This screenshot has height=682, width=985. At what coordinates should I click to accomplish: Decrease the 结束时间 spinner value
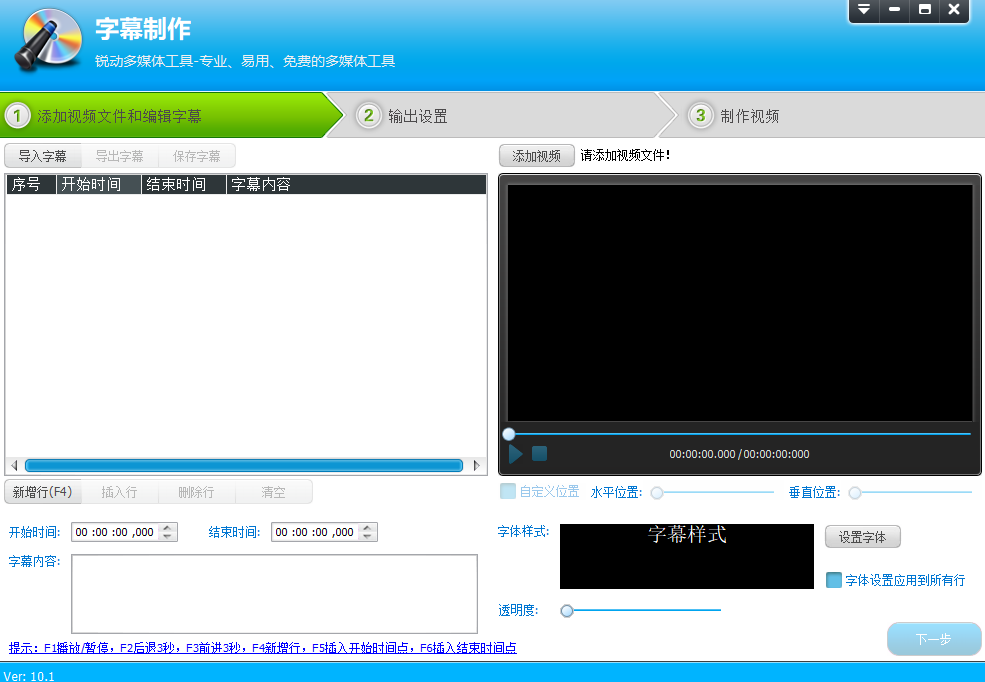coord(368,537)
